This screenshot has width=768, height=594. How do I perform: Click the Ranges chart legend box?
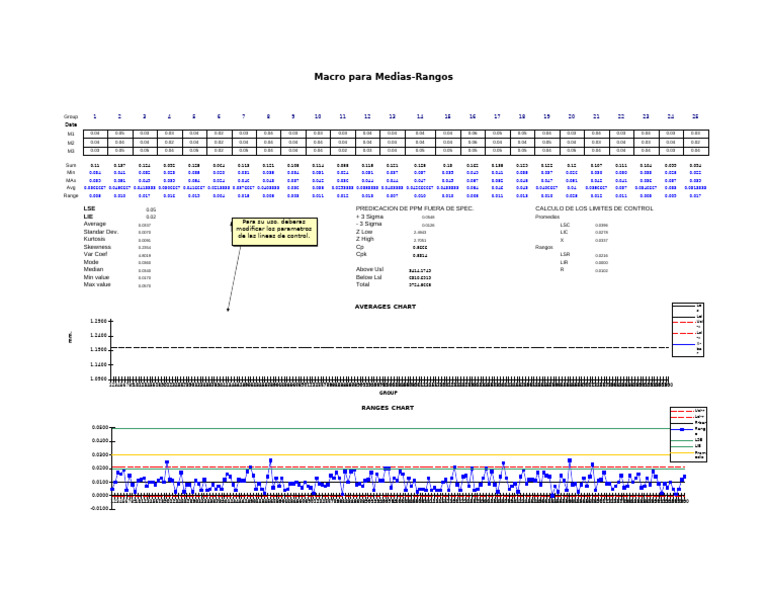(688, 435)
